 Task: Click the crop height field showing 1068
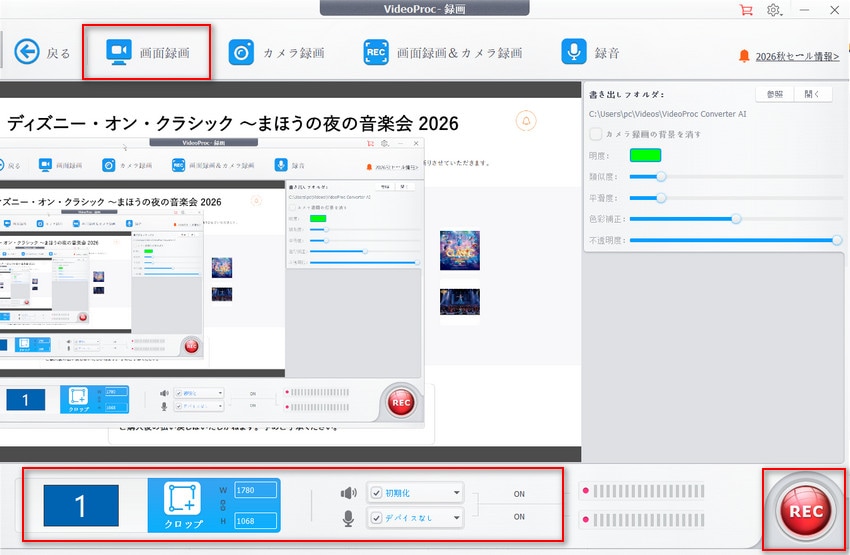[255, 521]
